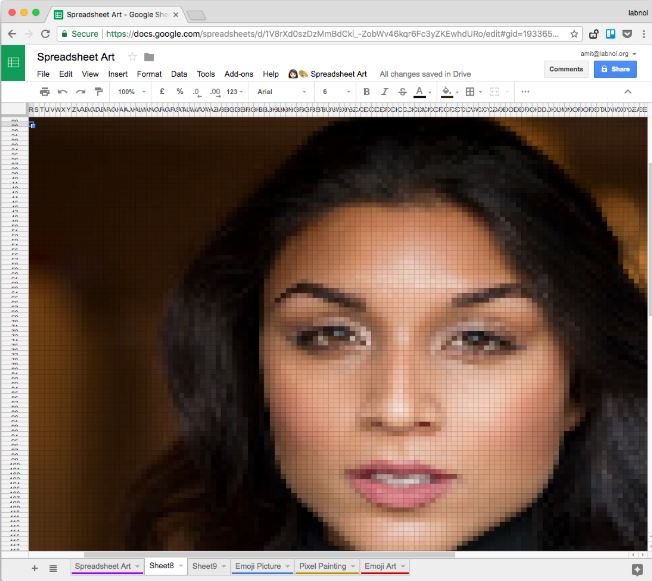Open the Data menu
Image resolution: width=652 pixels, height=581 pixels.
pos(179,74)
